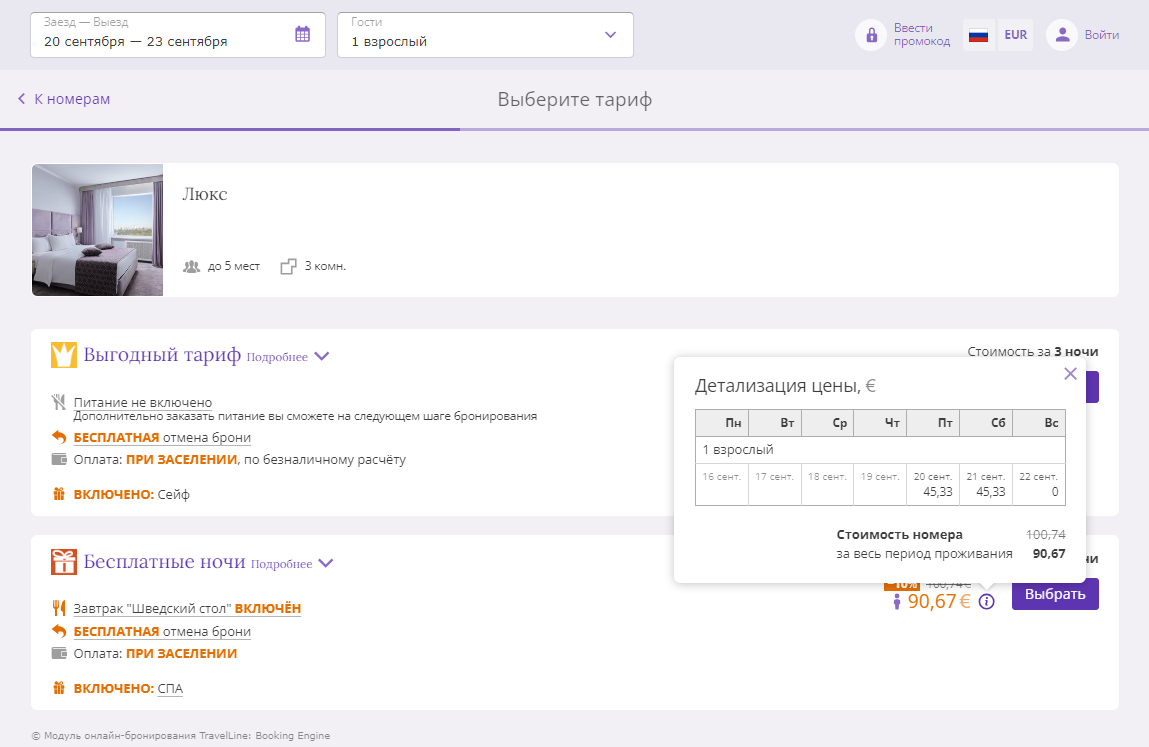
Task: Click the guests people icon near до 5 мест
Action: 191,266
